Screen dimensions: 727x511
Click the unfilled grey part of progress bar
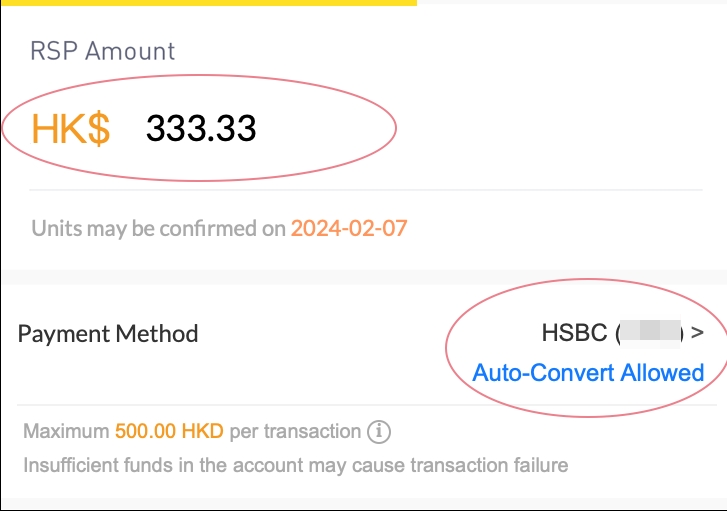(x=572, y=2)
